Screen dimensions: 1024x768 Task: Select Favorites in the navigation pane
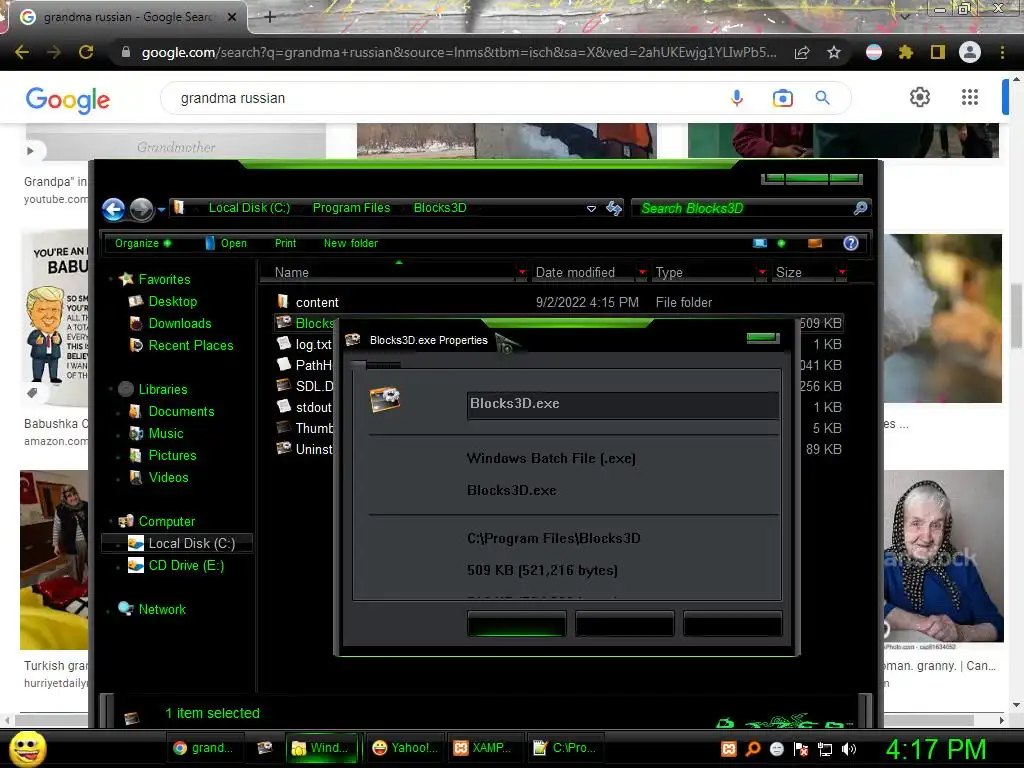(165, 279)
